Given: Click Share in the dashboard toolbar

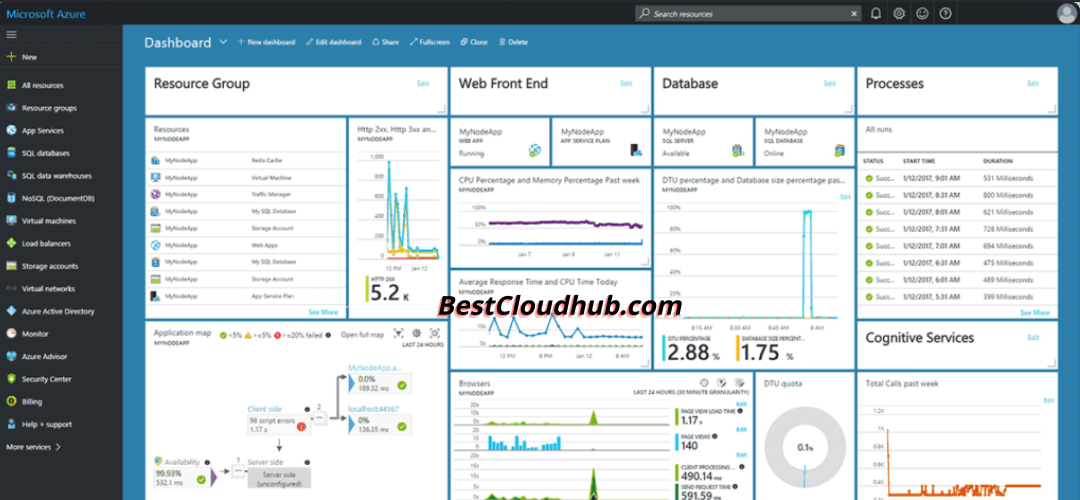Looking at the screenshot, I should [386, 42].
